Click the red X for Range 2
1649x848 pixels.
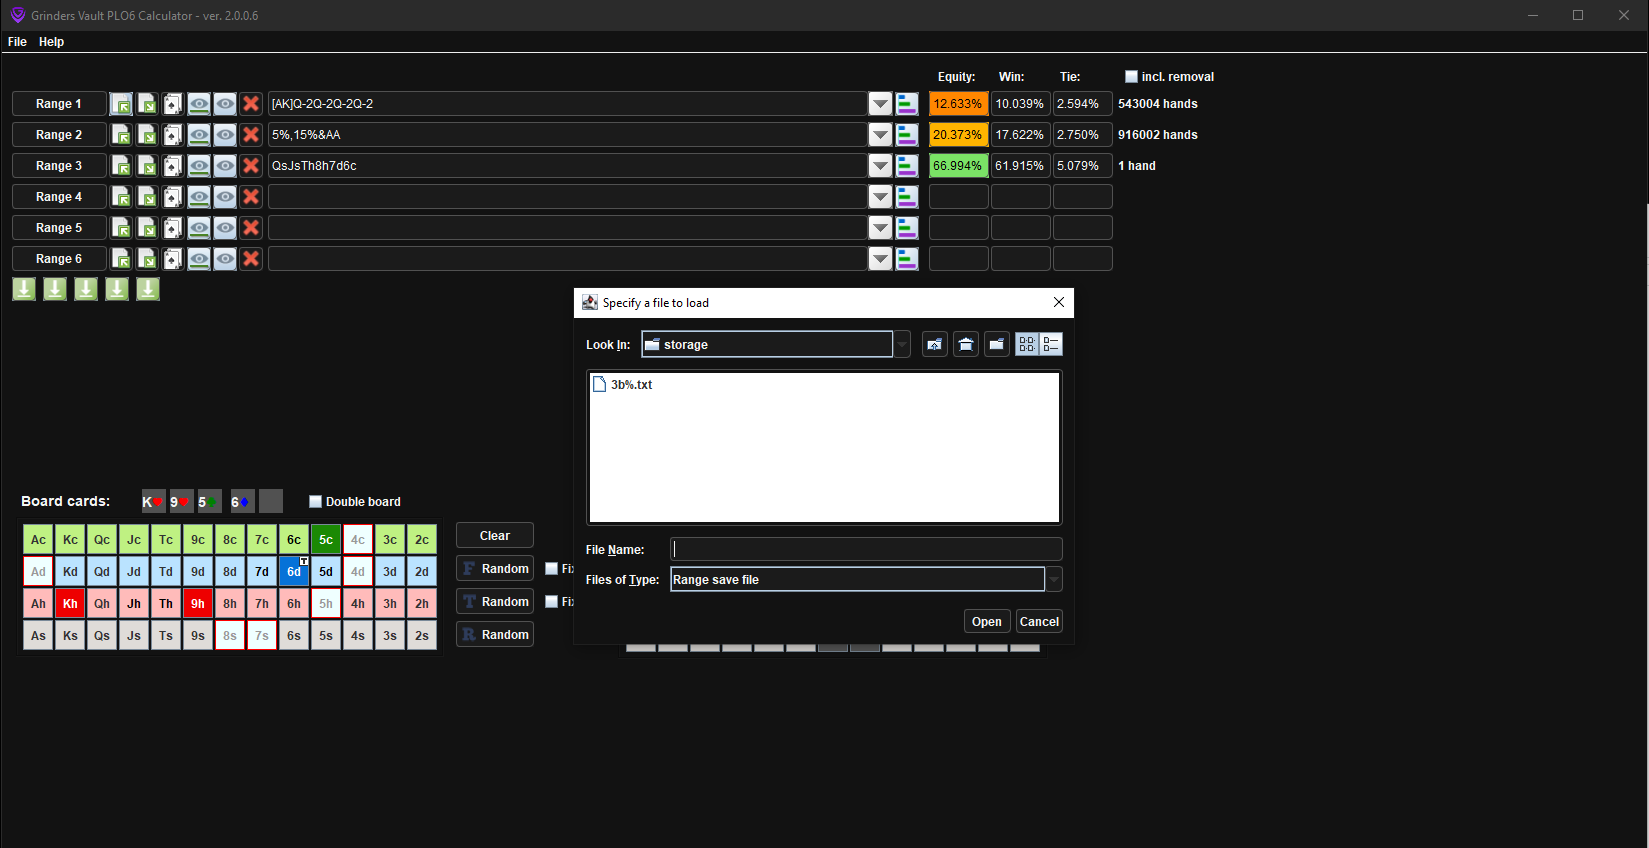[x=251, y=135]
